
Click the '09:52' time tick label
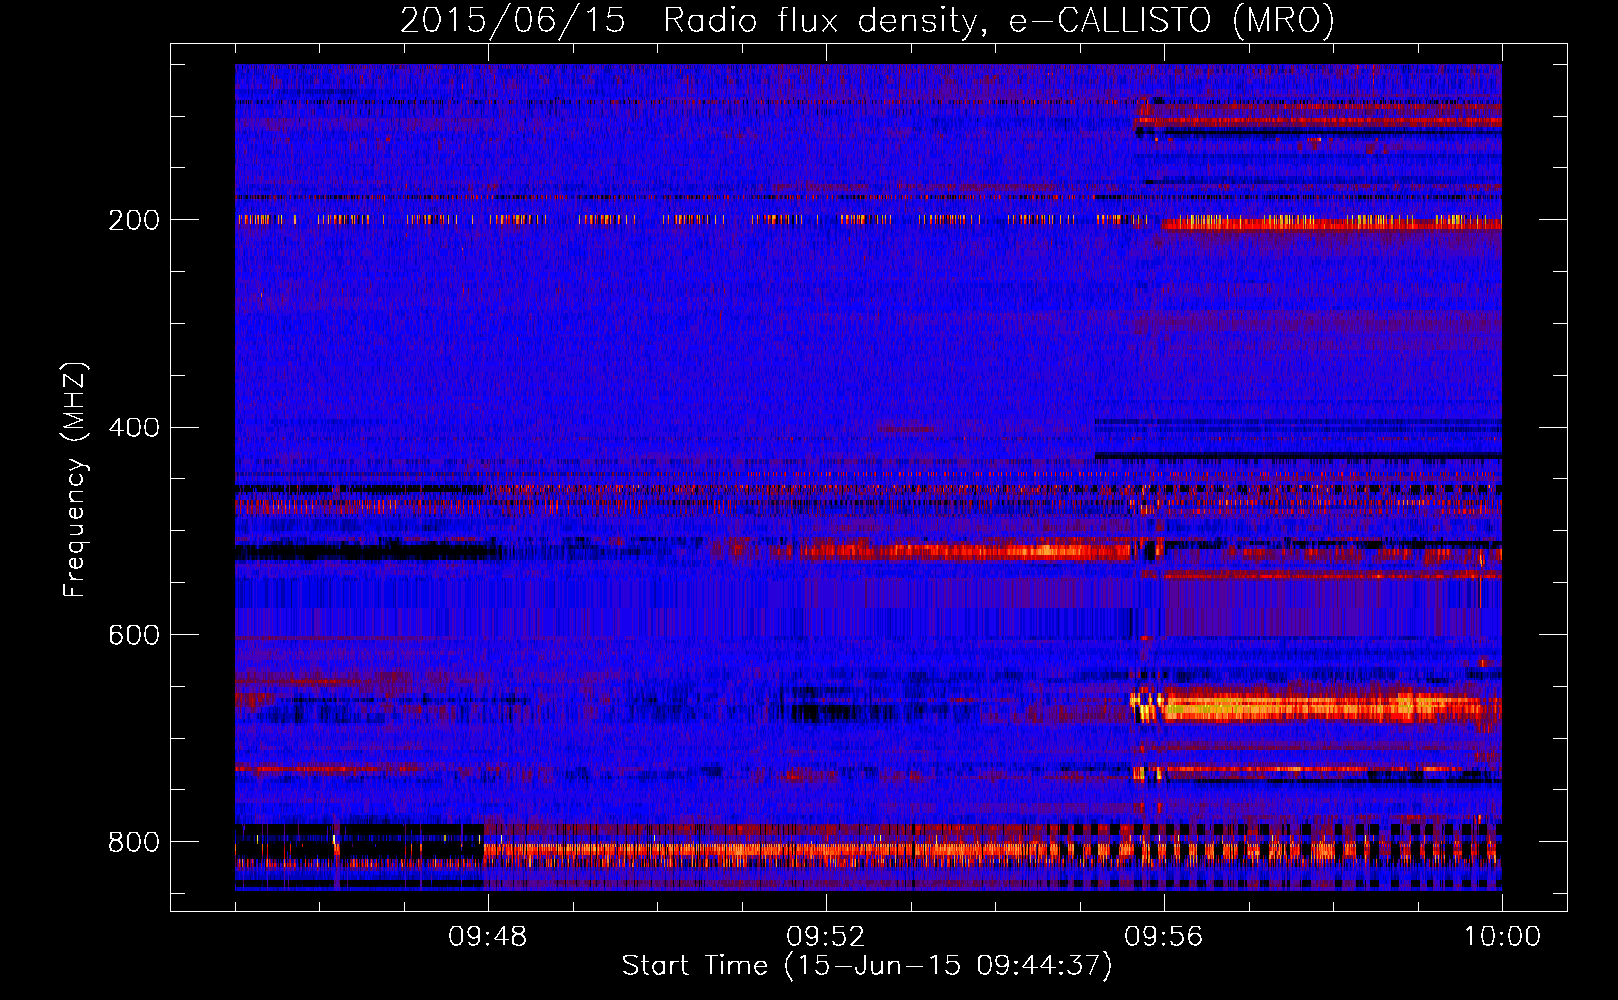825,937
